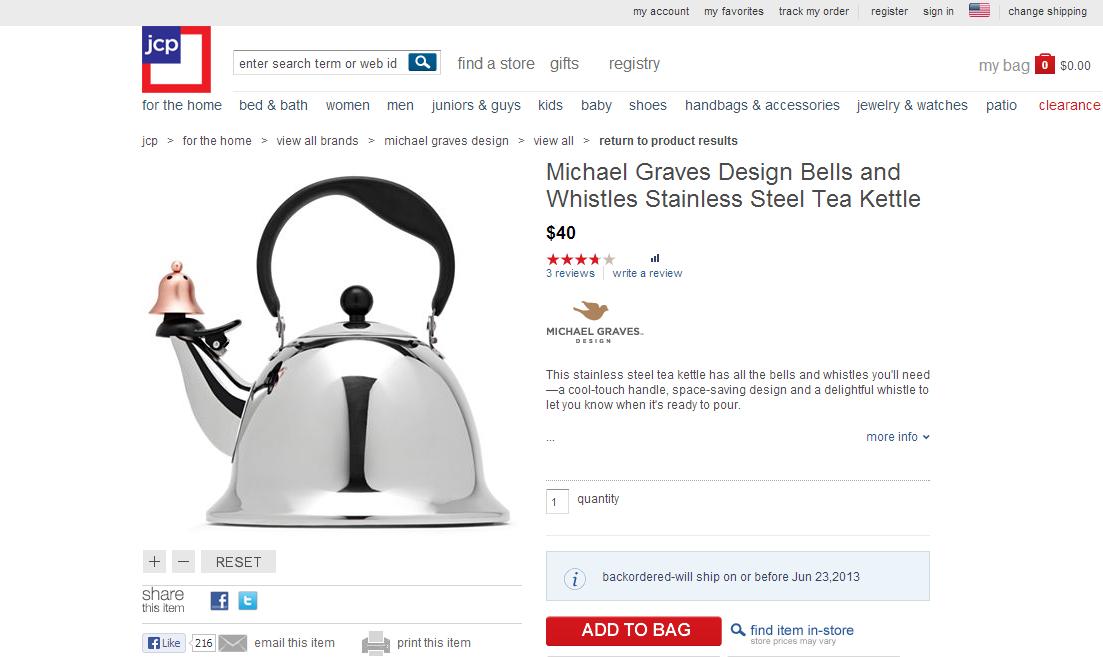Open the jewelry & watches menu
1103x657 pixels.
click(912, 106)
